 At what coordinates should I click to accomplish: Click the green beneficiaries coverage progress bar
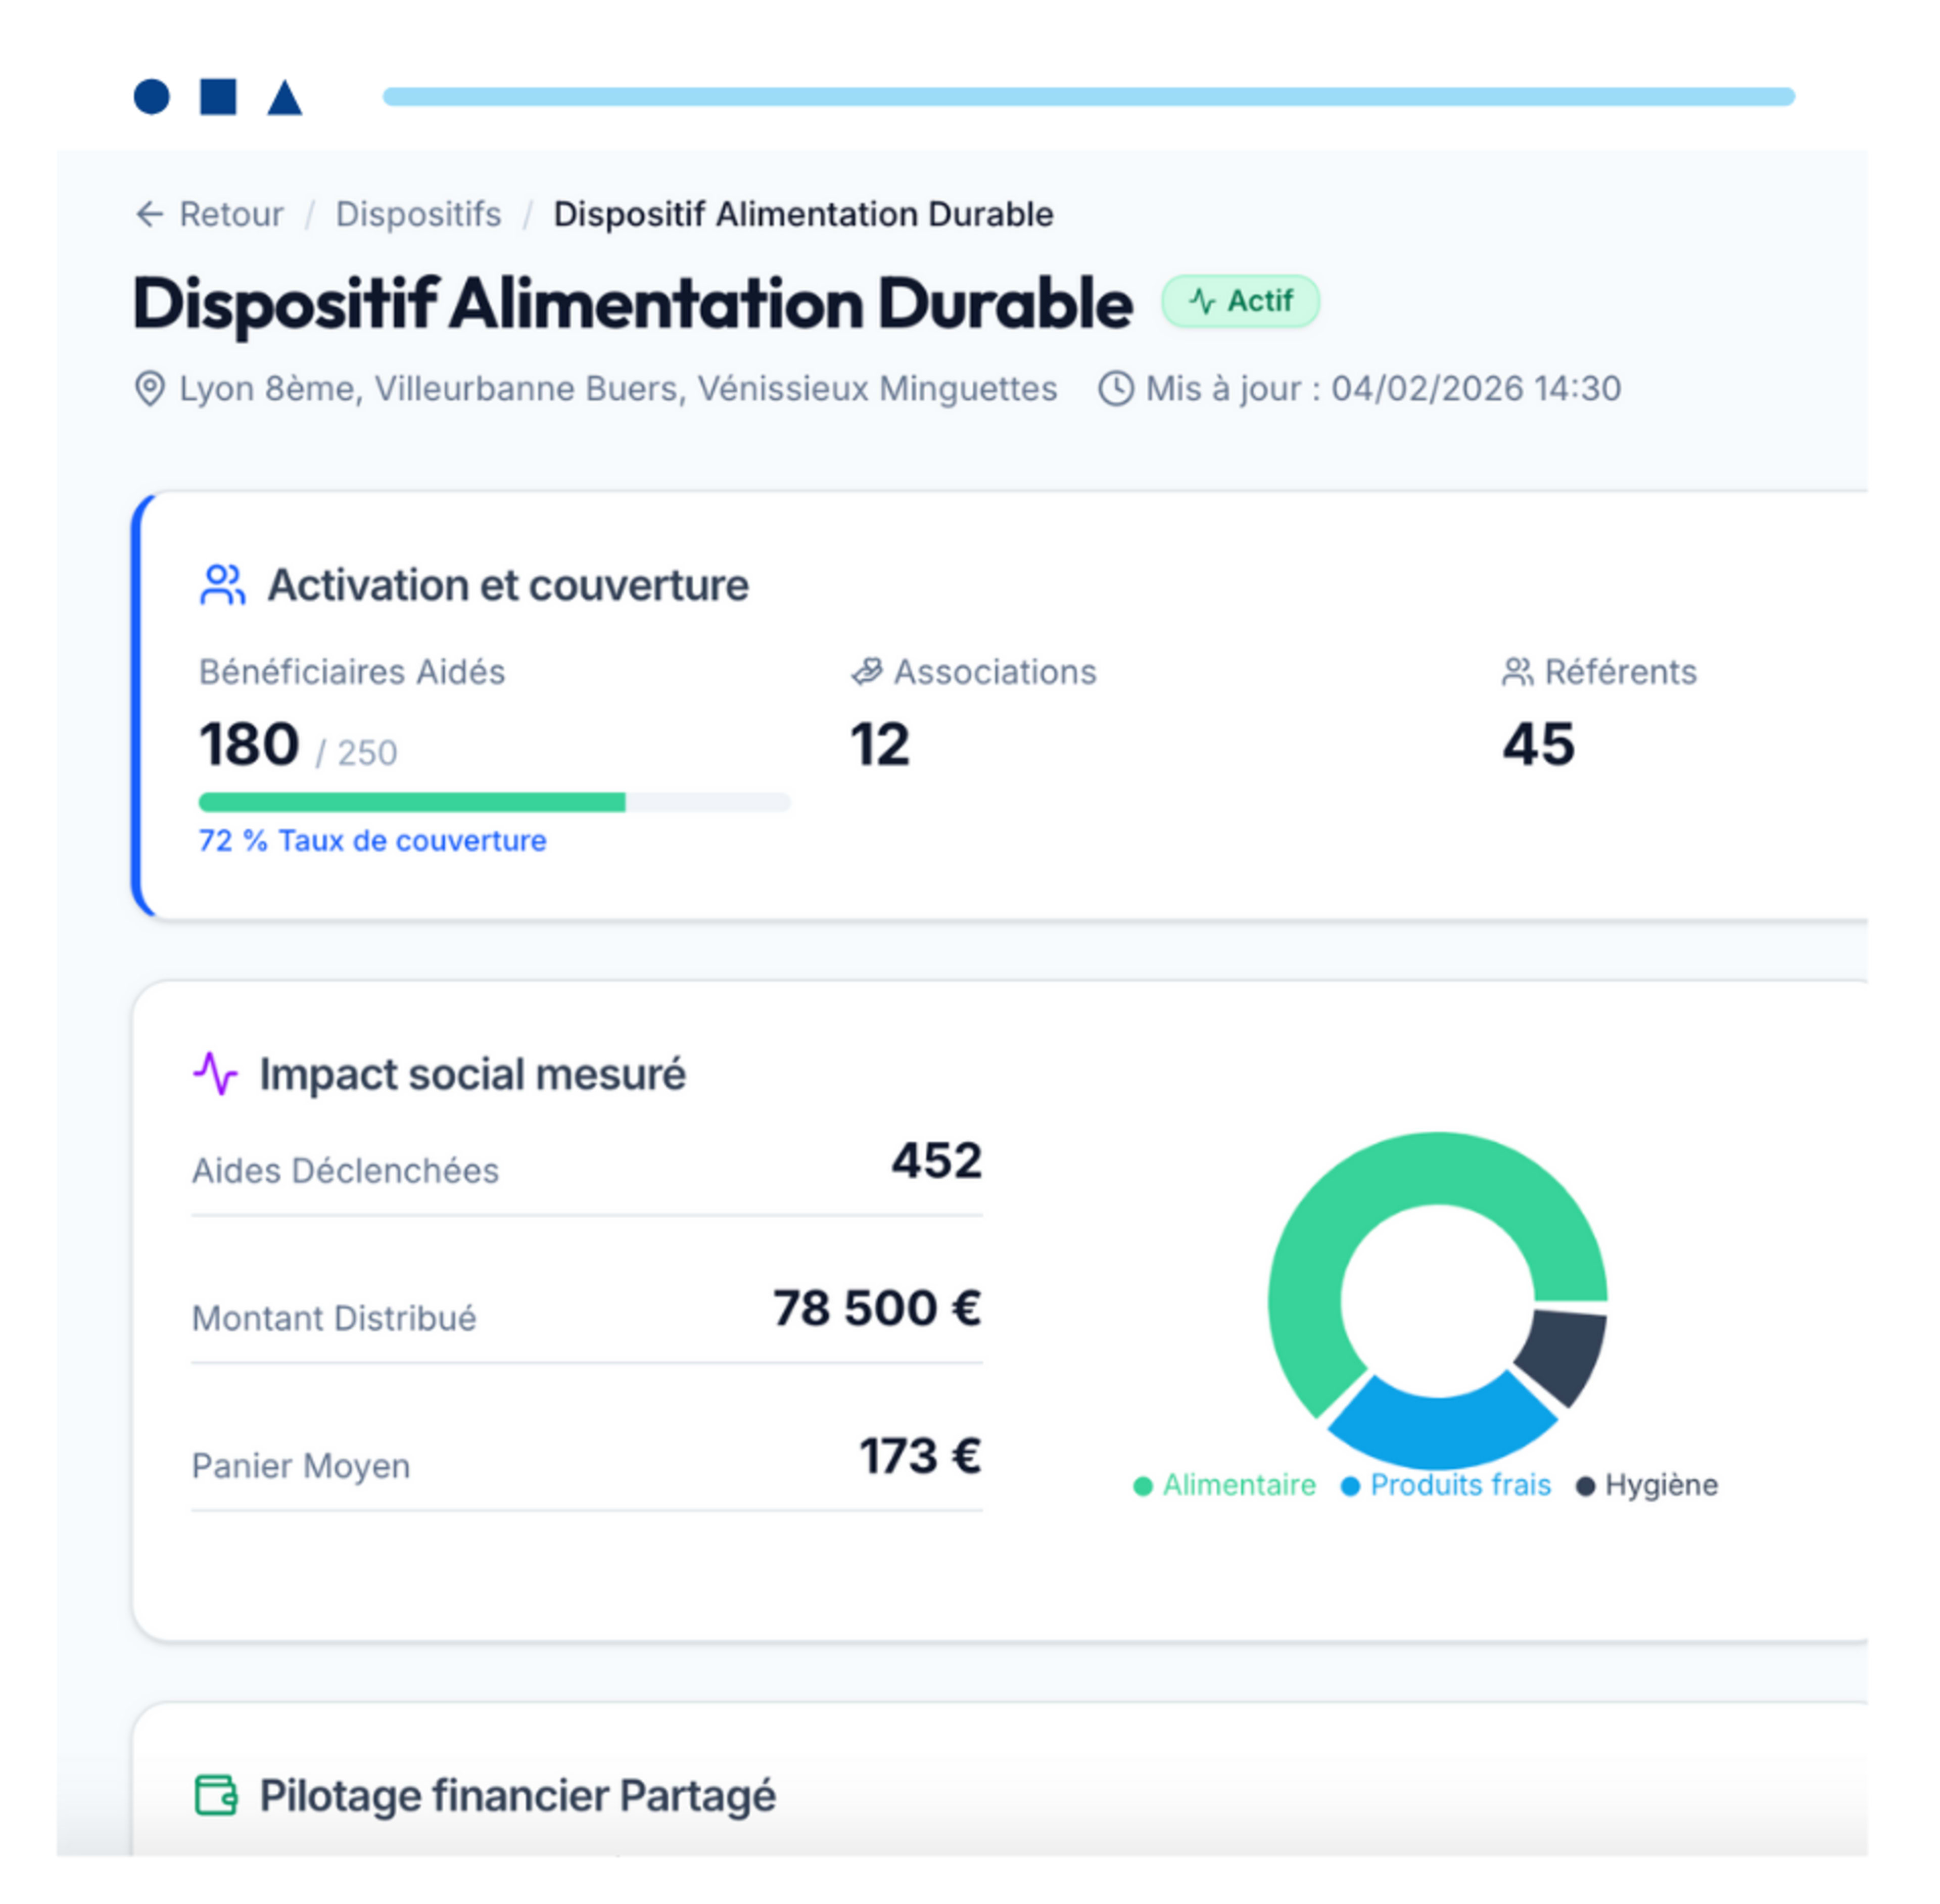412,802
